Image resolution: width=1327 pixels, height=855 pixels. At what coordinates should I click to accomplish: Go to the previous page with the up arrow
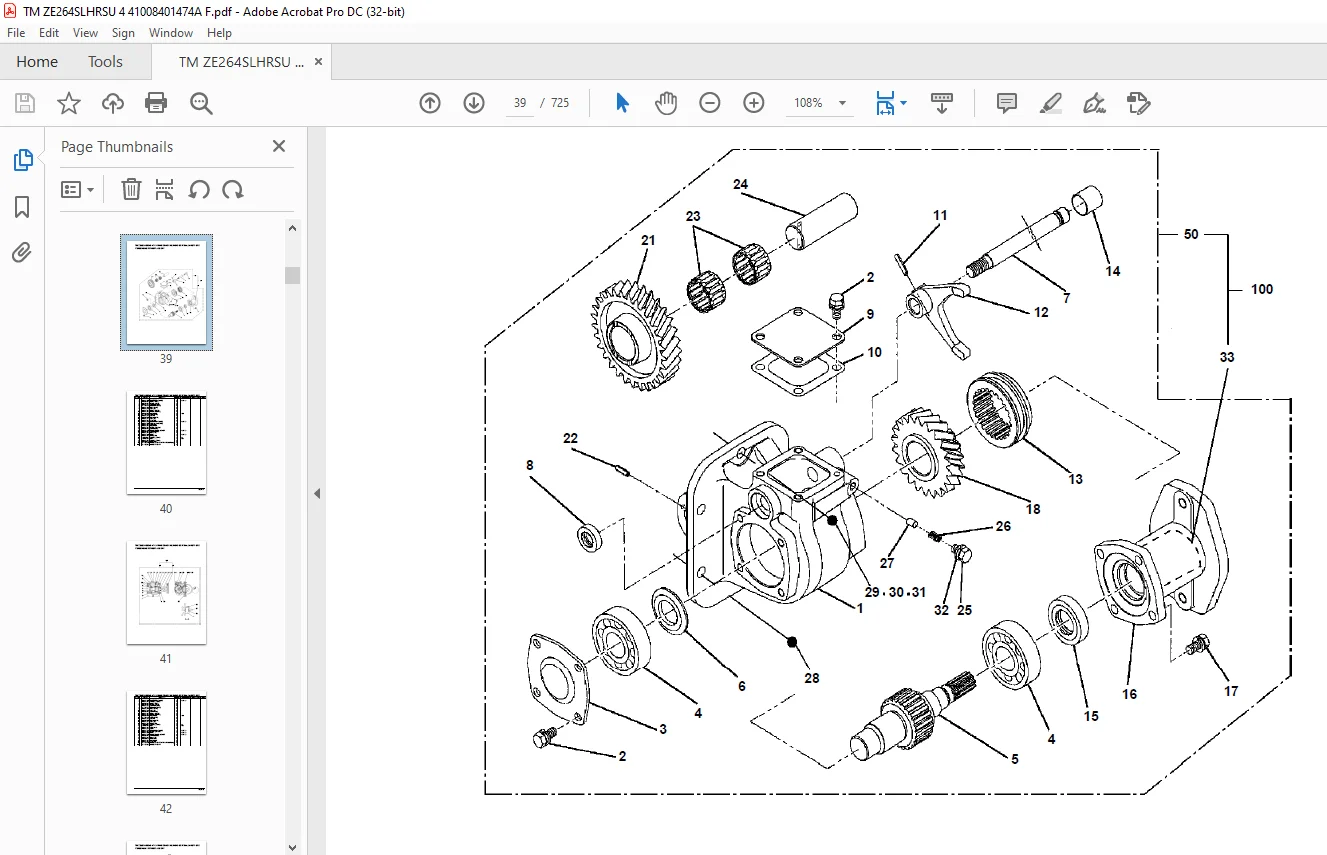tap(430, 103)
